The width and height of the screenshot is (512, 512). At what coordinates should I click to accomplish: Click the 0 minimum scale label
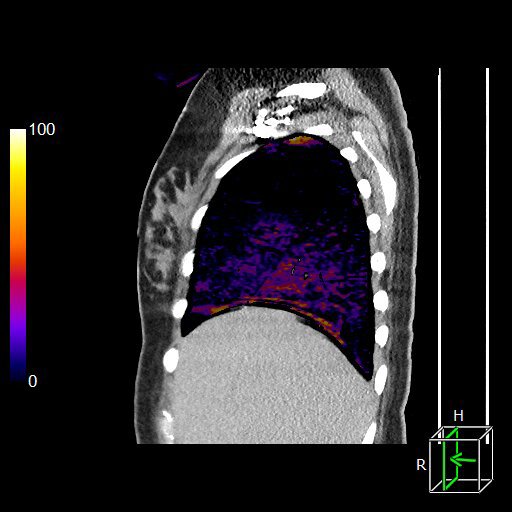(x=32, y=381)
